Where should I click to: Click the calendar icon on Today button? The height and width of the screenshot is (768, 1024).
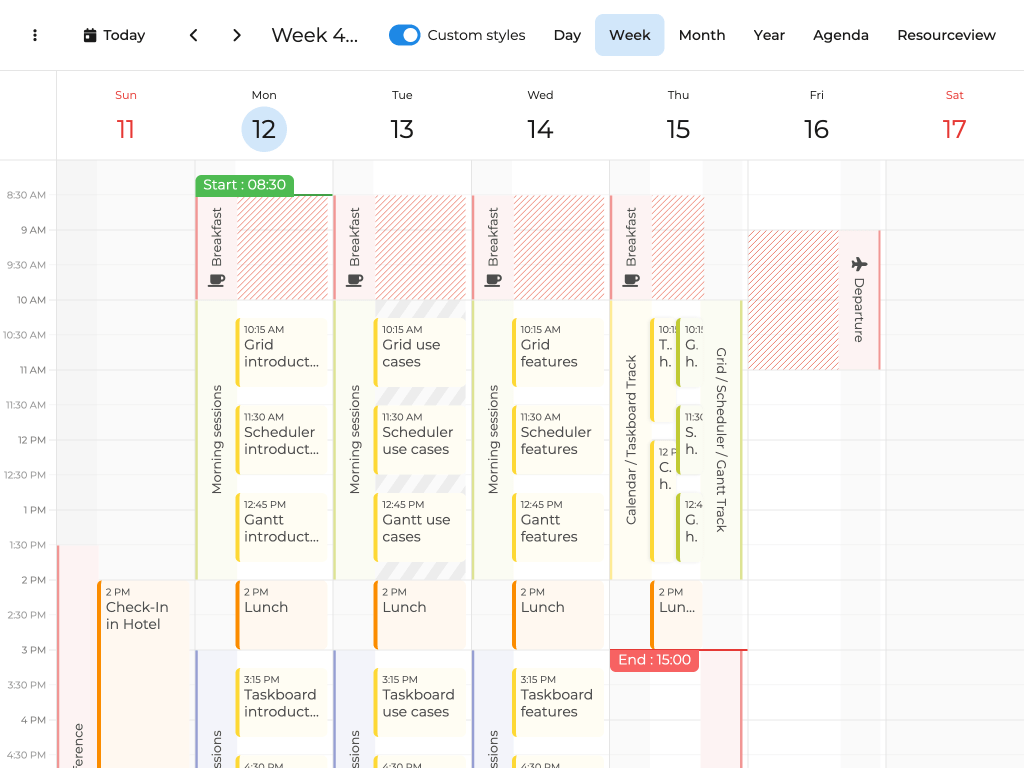[90, 35]
